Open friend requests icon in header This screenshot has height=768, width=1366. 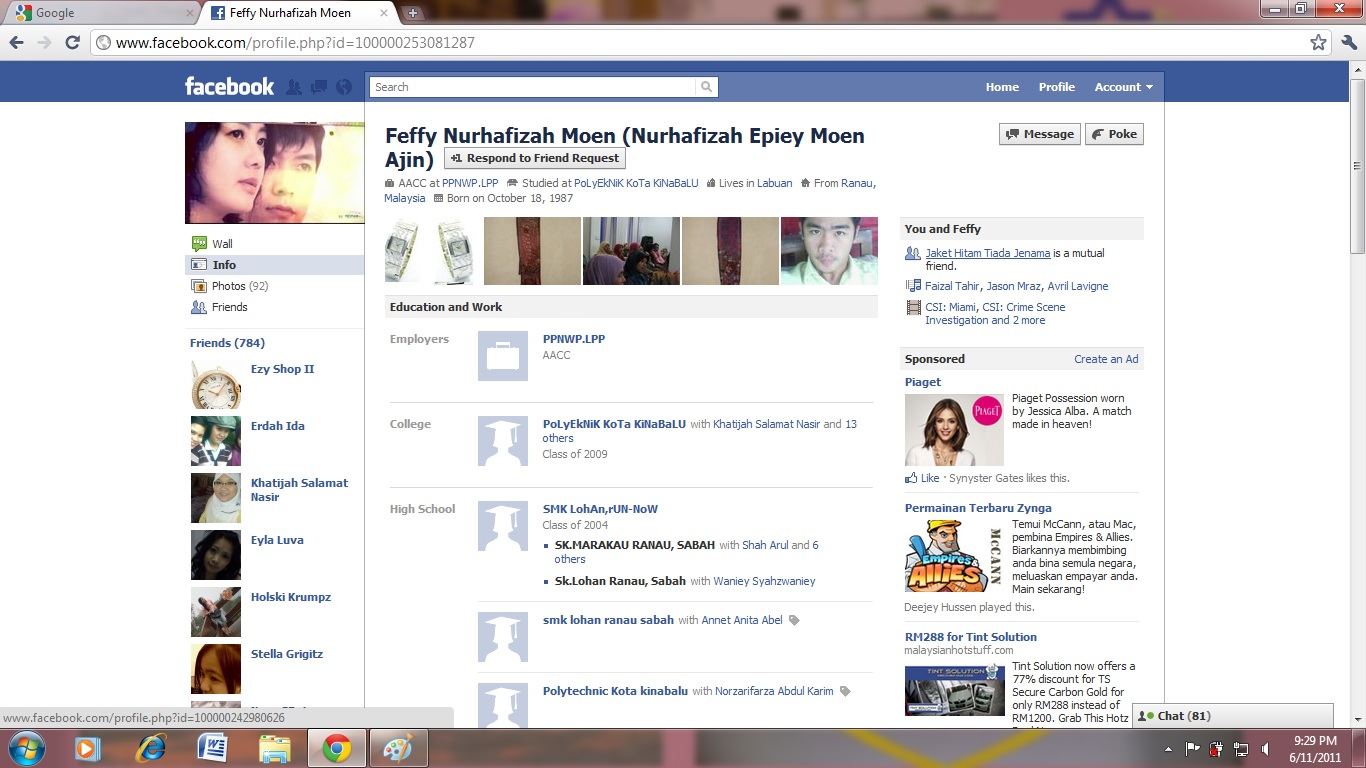pyautogui.click(x=294, y=87)
